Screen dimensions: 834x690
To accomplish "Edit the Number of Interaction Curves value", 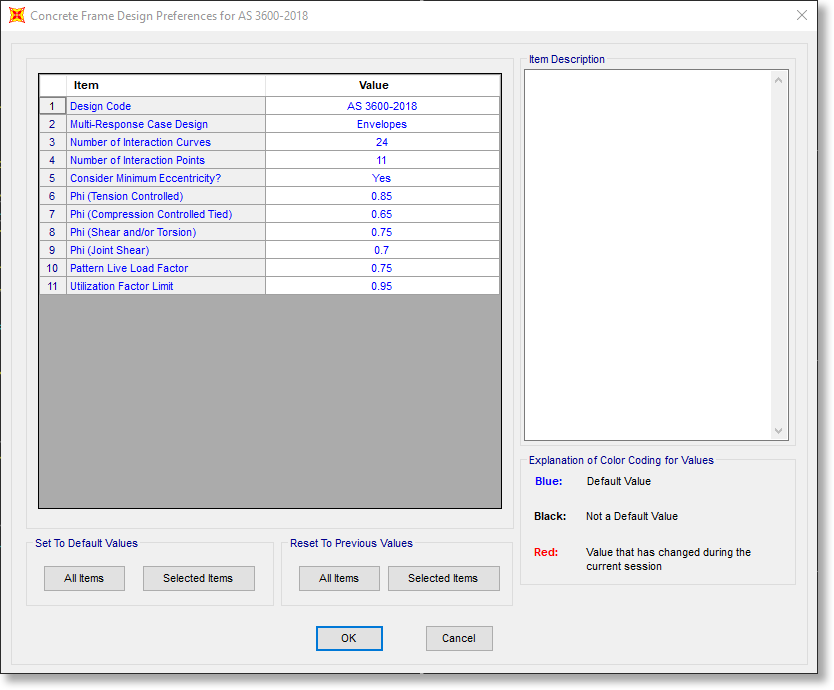I will pos(382,142).
